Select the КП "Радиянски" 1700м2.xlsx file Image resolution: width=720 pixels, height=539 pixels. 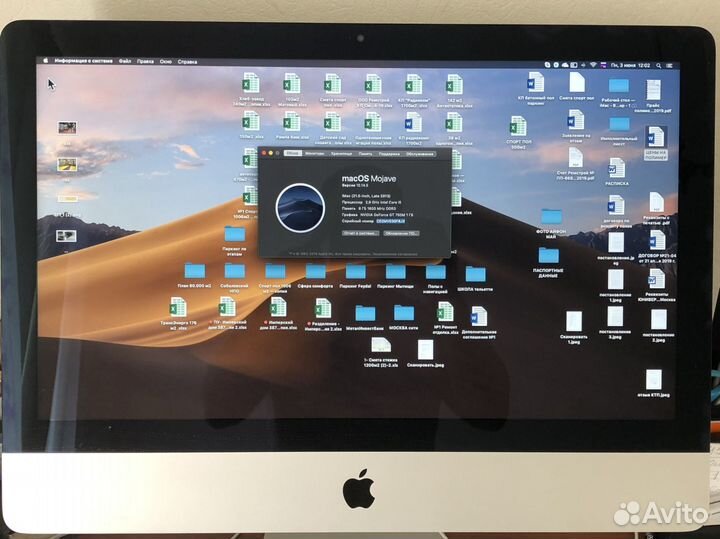413,90
